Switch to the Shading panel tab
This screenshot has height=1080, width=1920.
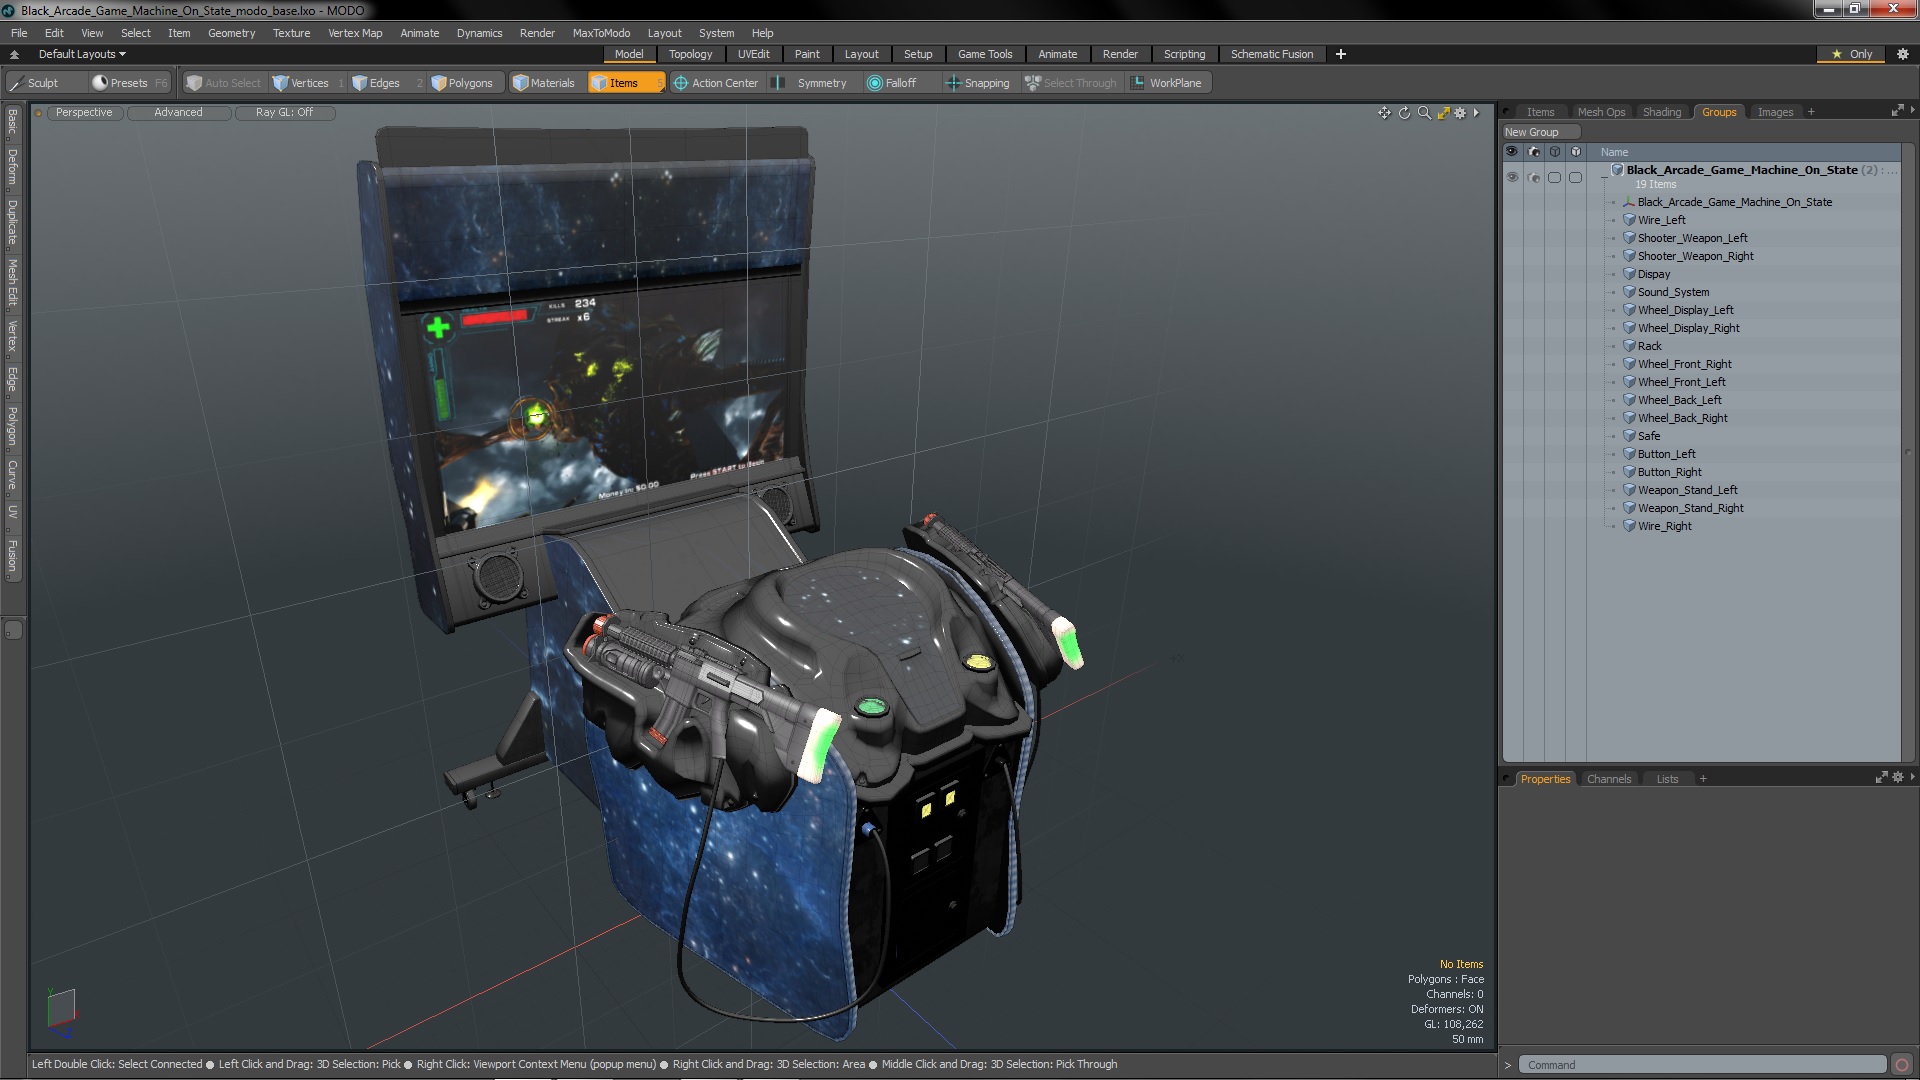coord(1662,112)
